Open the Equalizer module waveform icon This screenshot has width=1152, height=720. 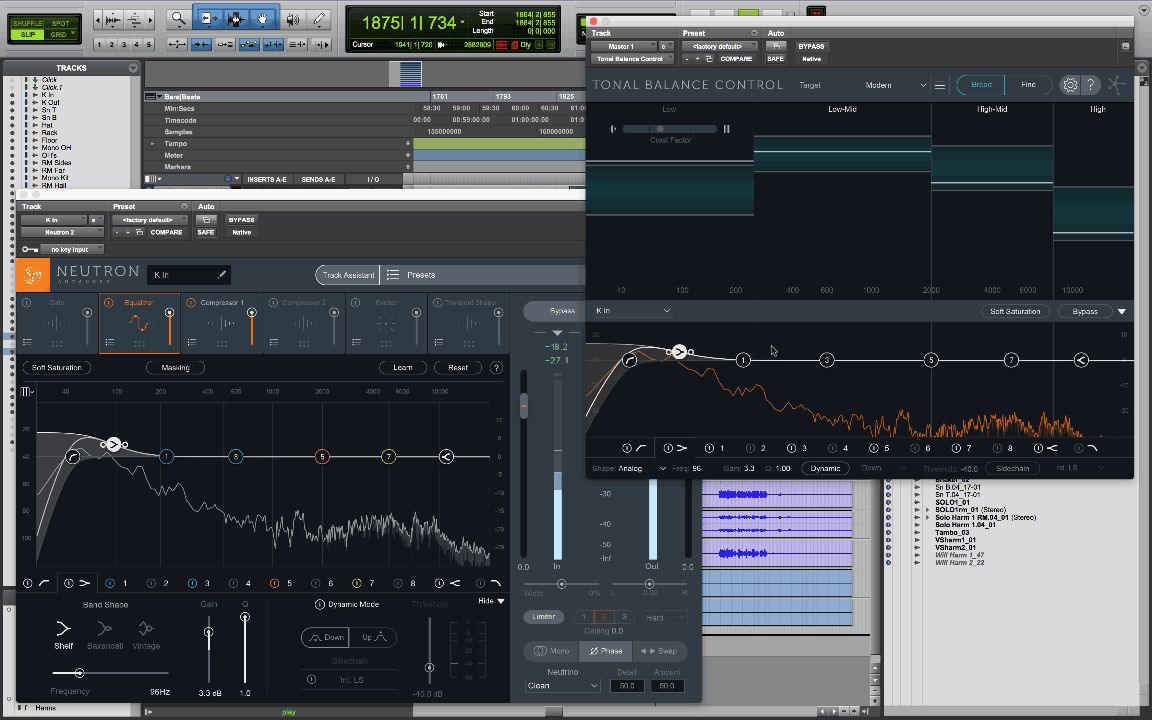(x=139, y=323)
